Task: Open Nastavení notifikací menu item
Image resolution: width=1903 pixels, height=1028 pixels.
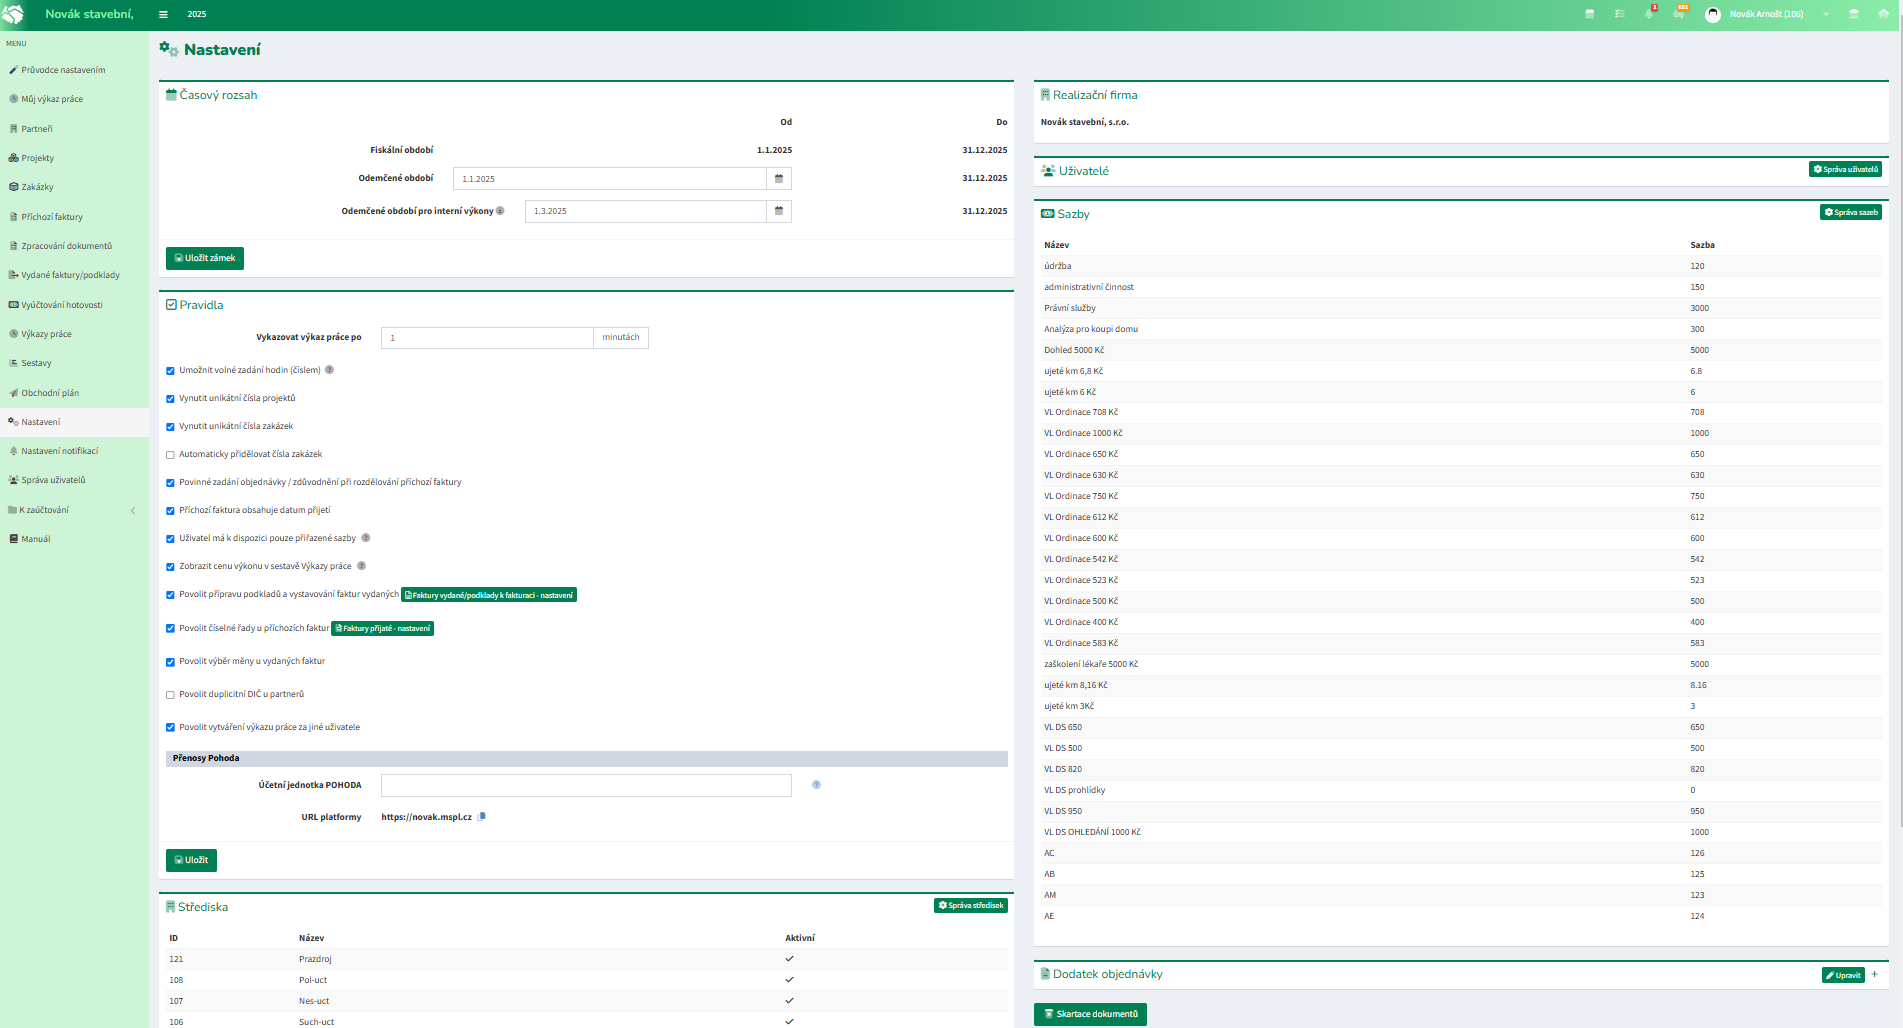Action: [74, 451]
